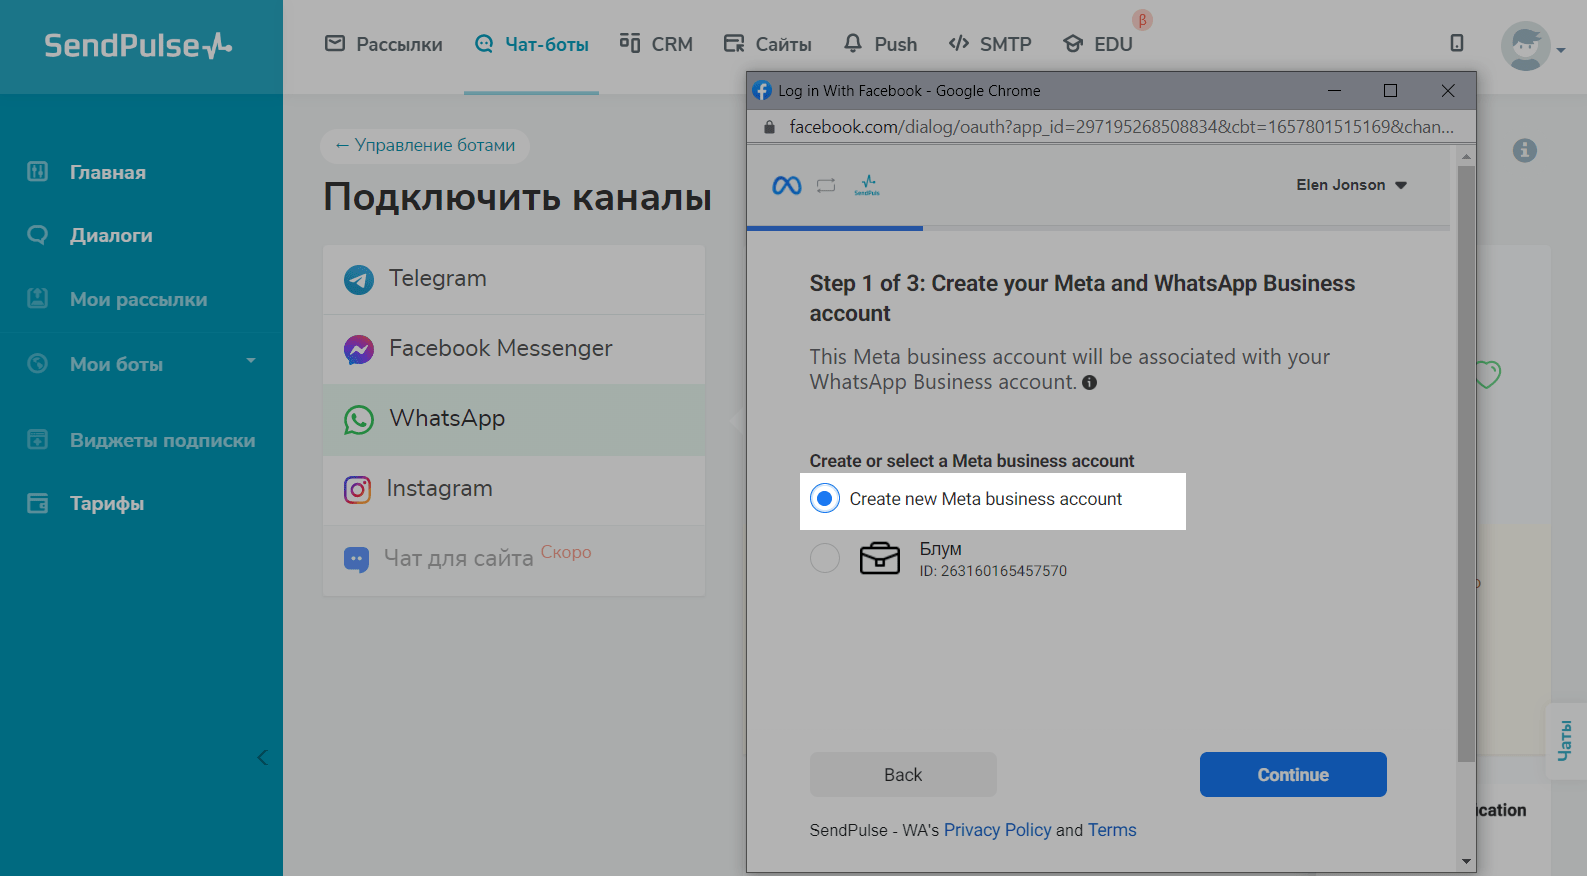Click the Meta logo in the dialog
1587x876 pixels.
(x=787, y=185)
